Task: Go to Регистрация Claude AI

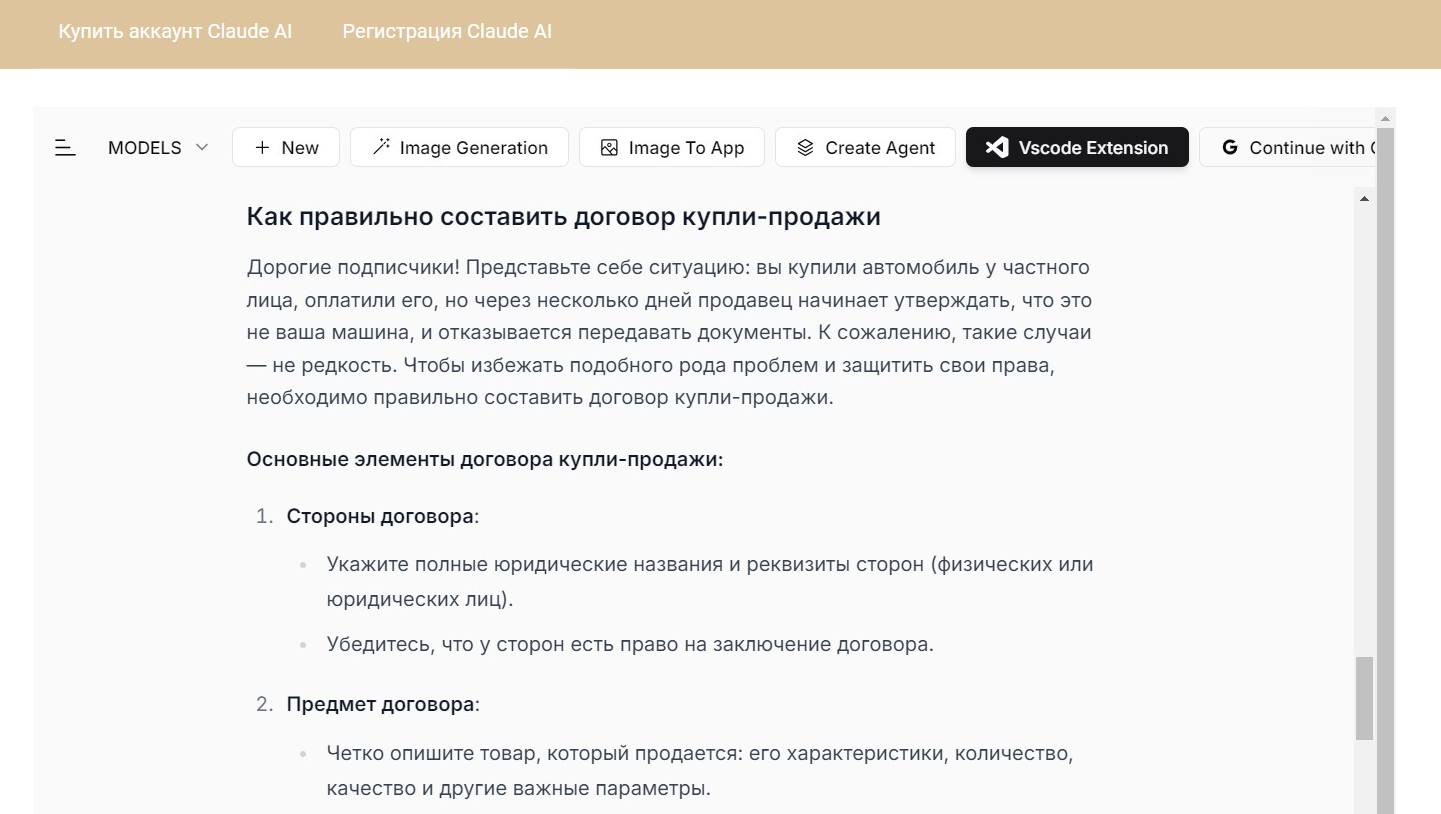Action: coord(447,31)
